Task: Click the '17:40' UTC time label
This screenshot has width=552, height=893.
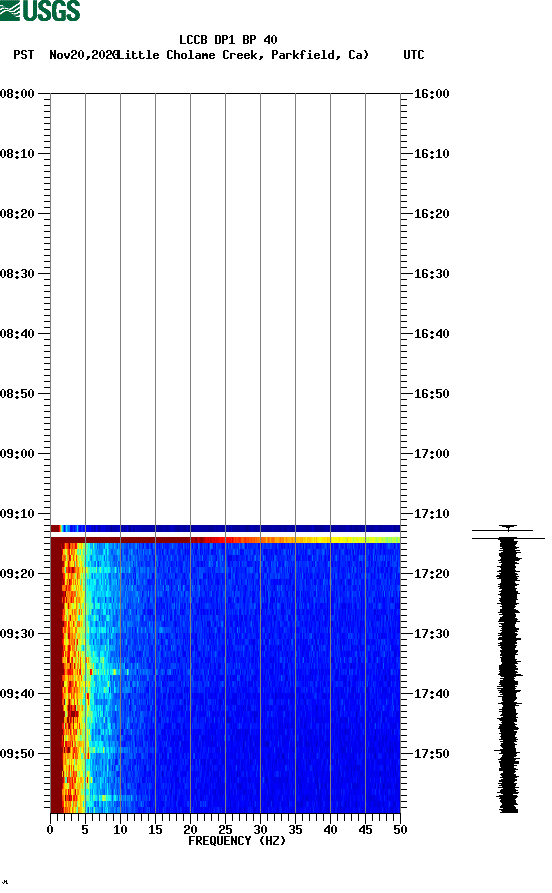Action: click(x=431, y=694)
